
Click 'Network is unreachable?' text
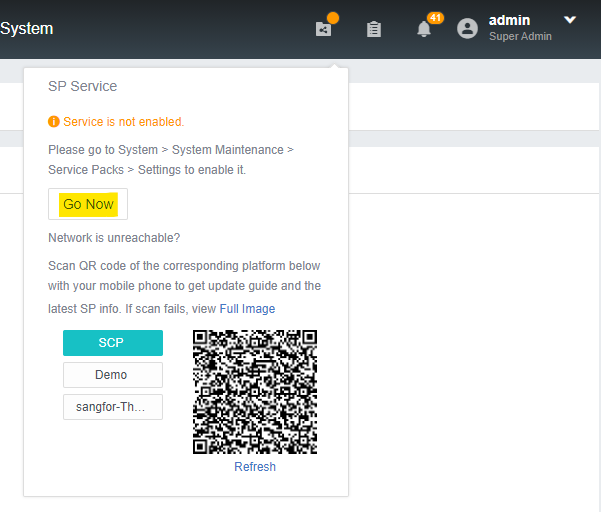point(114,238)
